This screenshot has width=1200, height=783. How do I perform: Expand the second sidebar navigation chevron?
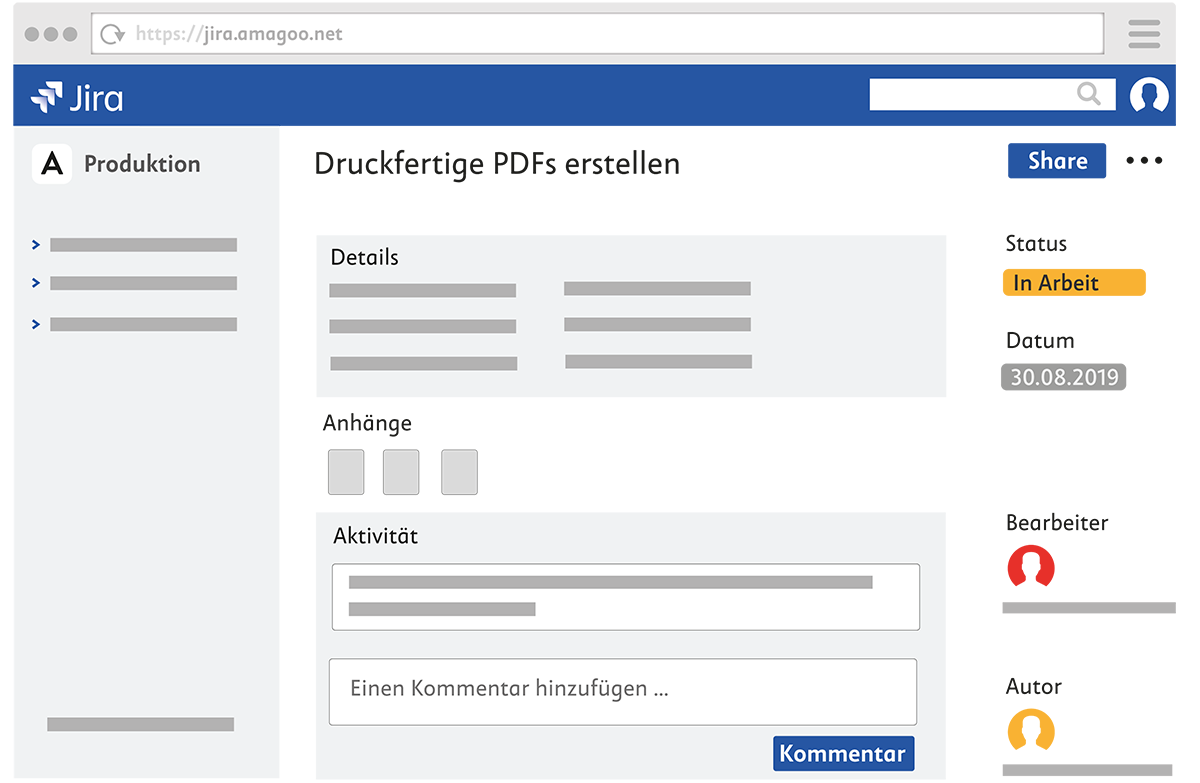click(x=36, y=283)
